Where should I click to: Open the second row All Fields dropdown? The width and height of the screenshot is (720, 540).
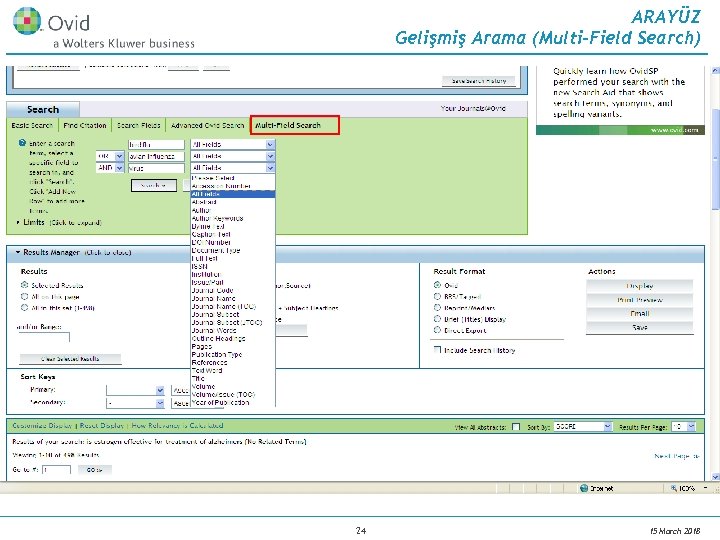233,157
